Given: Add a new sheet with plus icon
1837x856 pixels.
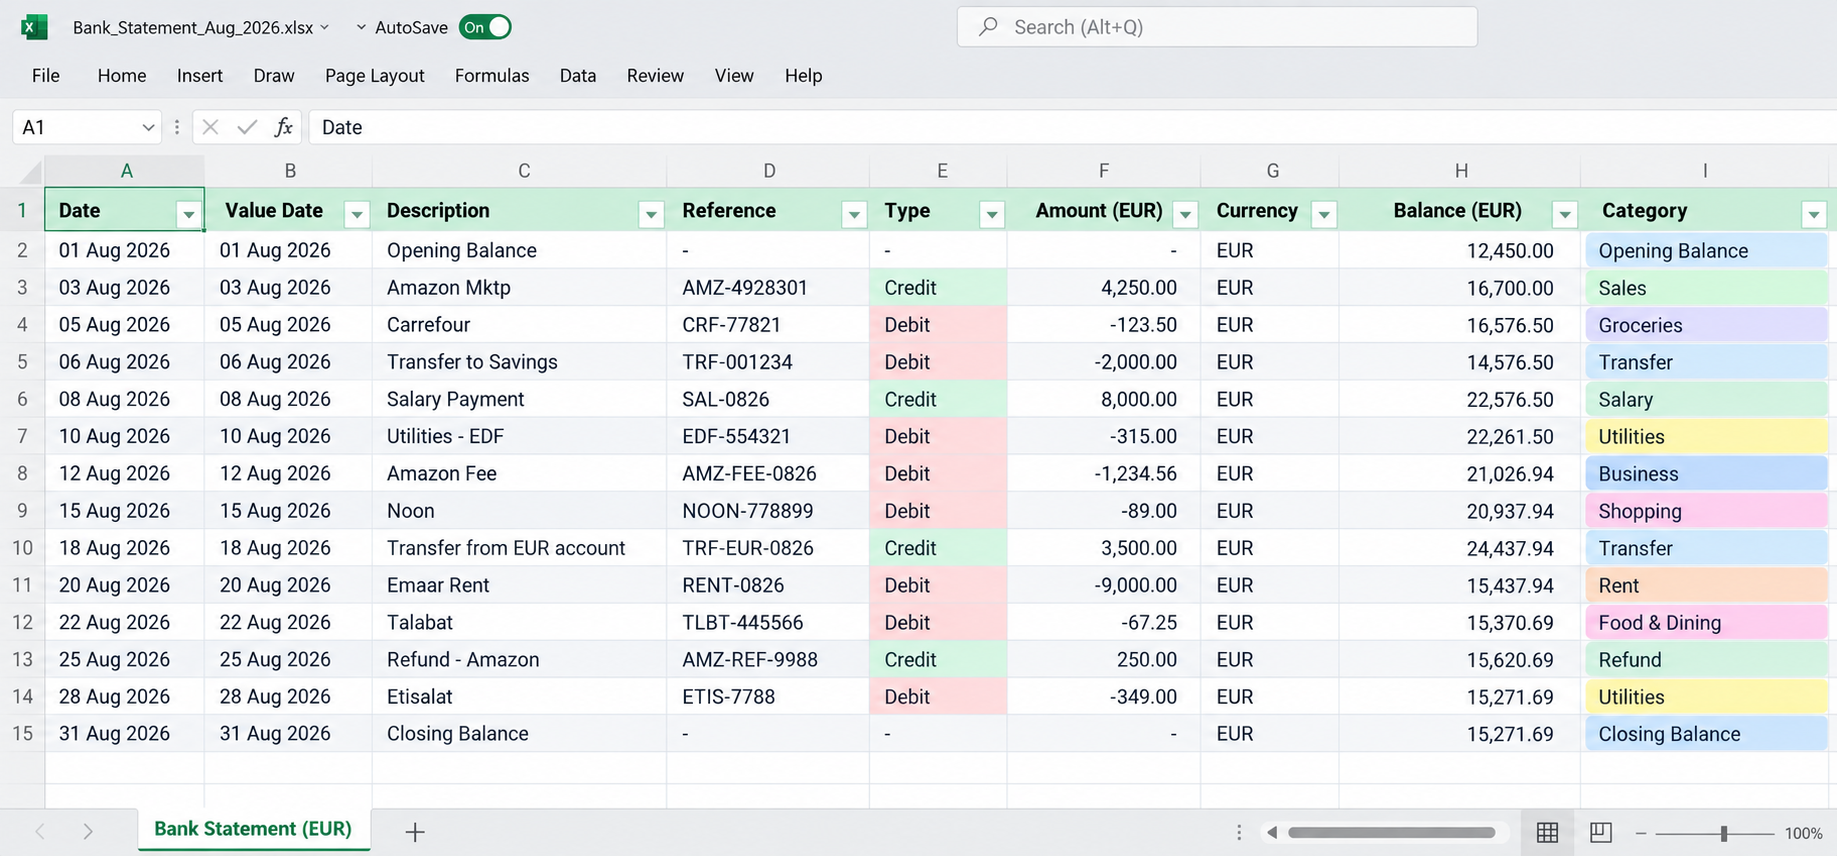Looking at the screenshot, I should pos(415,831).
